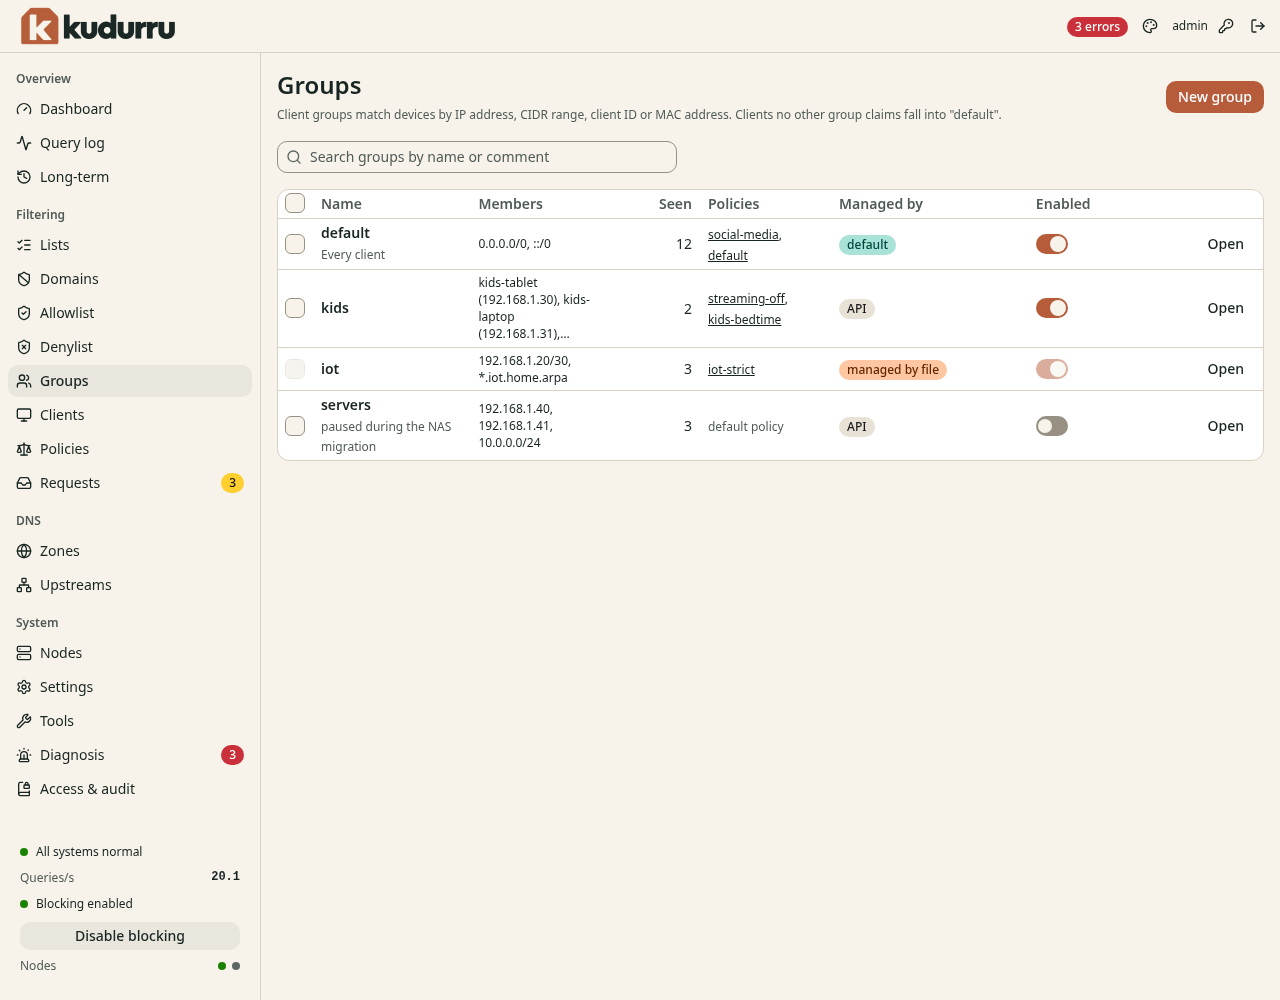Click Open for the servers group

[x=1225, y=426]
